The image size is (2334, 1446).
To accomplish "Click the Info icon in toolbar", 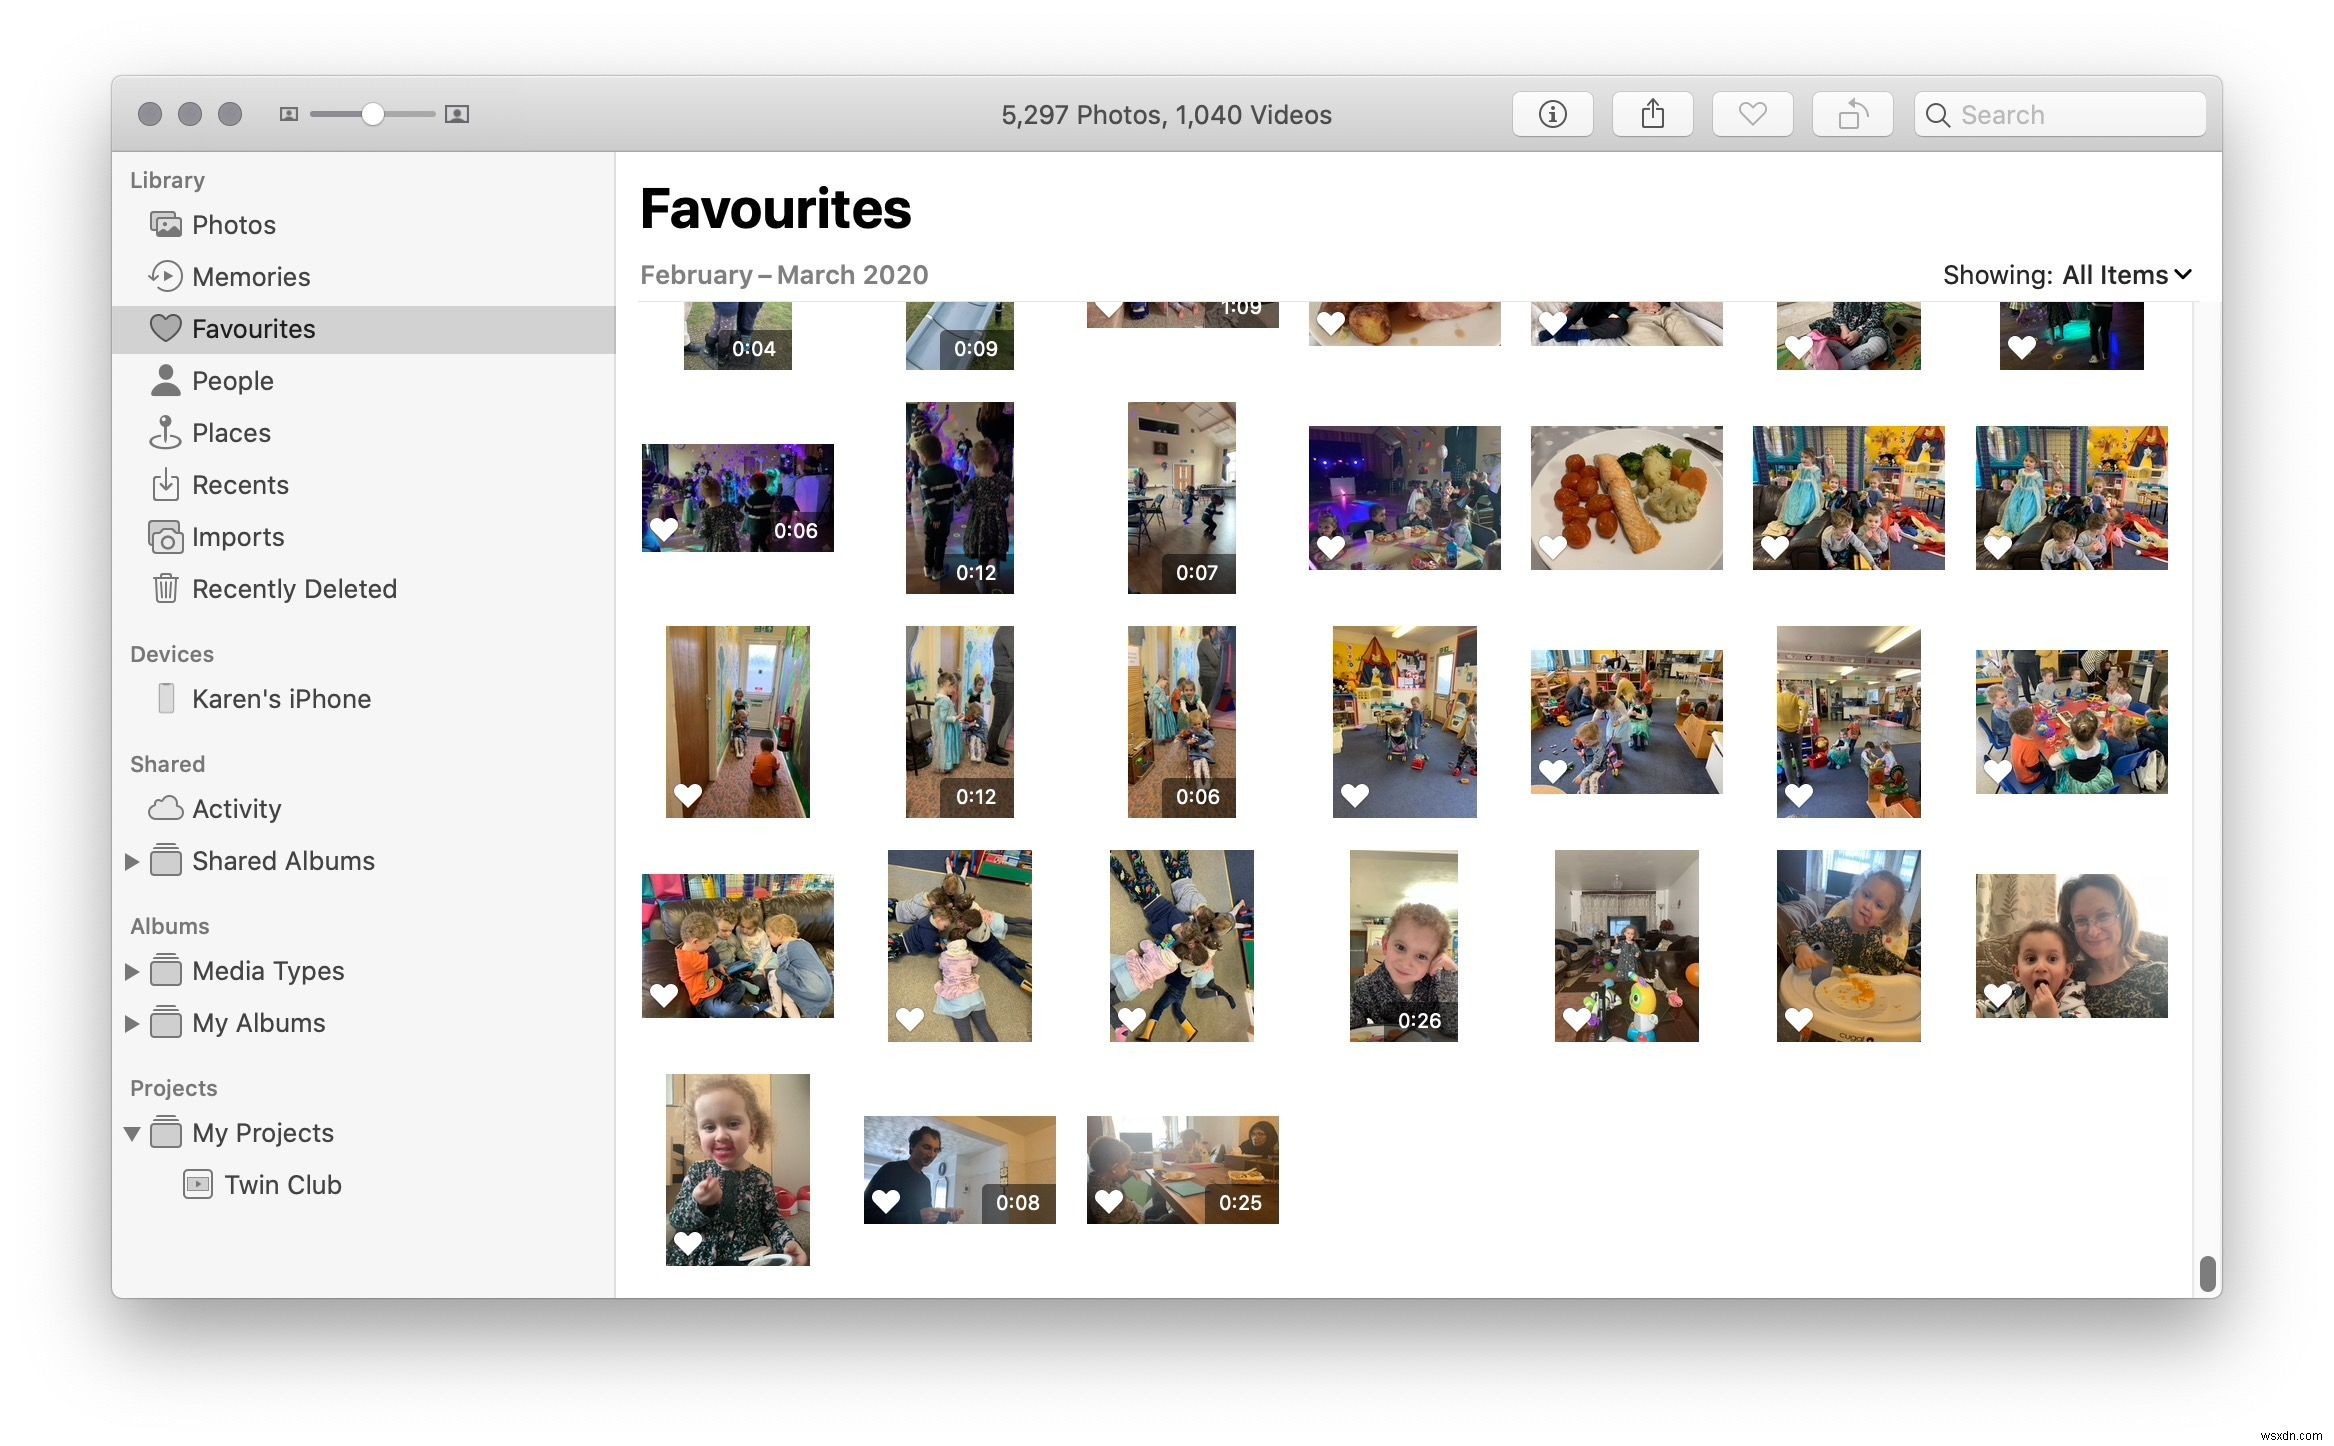I will click(1552, 113).
